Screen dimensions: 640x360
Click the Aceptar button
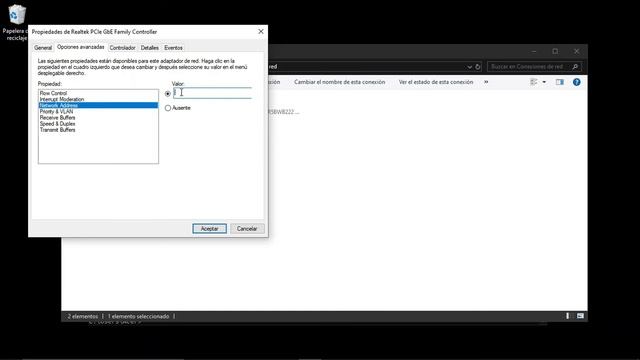[209, 229]
